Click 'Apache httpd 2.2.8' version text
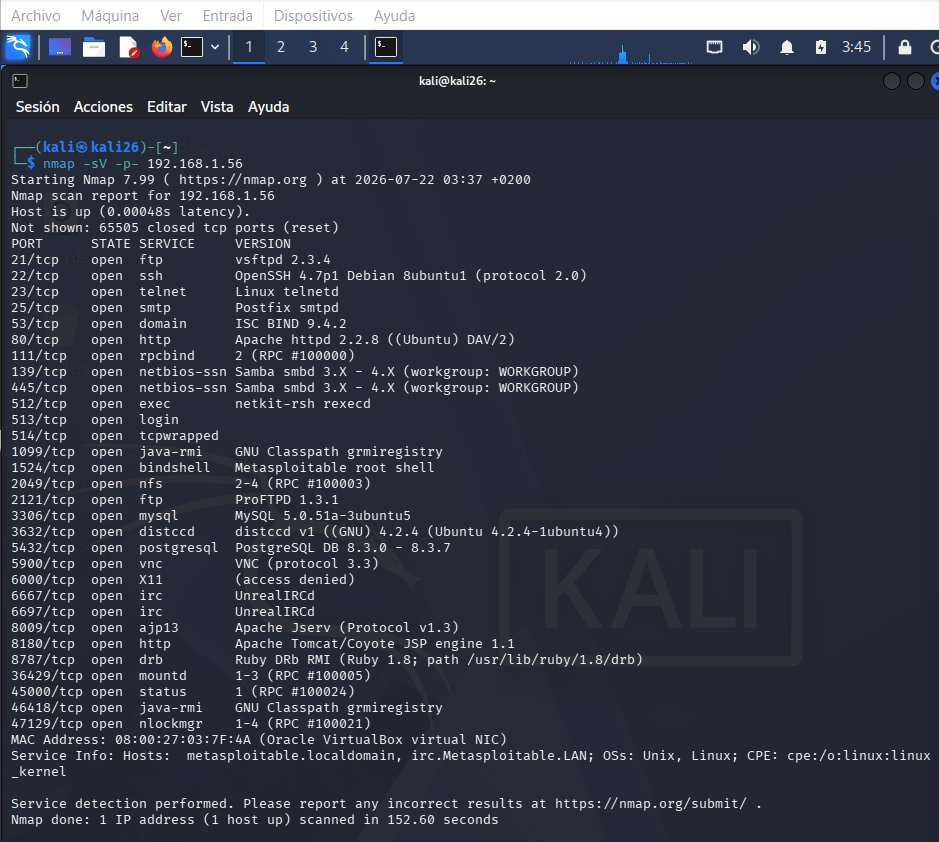This screenshot has height=842, width=939. pos(307,340)
